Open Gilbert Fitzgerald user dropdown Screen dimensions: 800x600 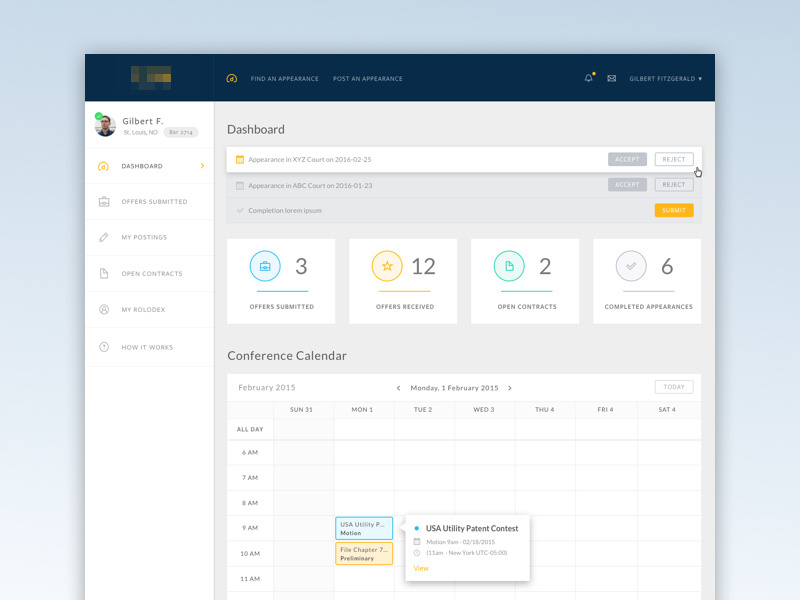tap(665, 79)
